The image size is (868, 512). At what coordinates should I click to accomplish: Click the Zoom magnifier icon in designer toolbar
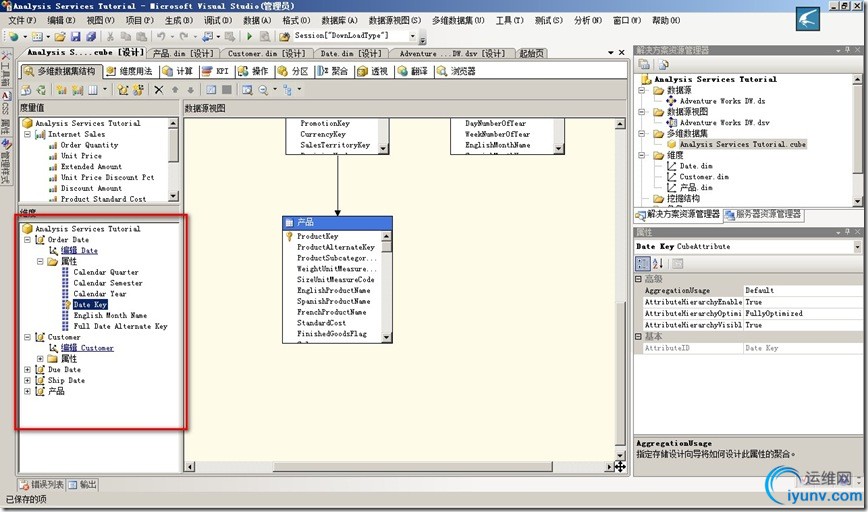(264, 90)
